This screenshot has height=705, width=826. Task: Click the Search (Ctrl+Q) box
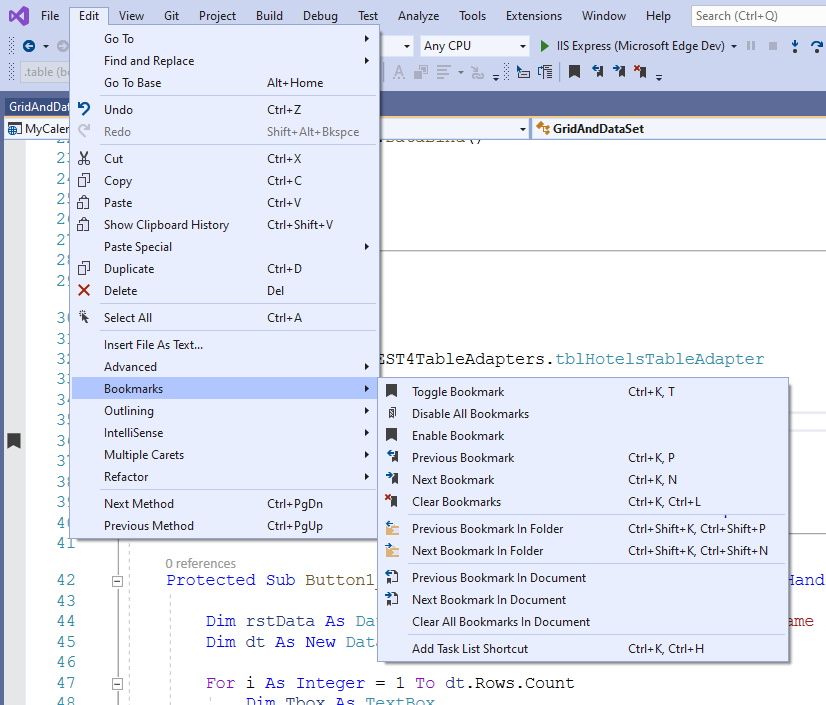[759, 16]
